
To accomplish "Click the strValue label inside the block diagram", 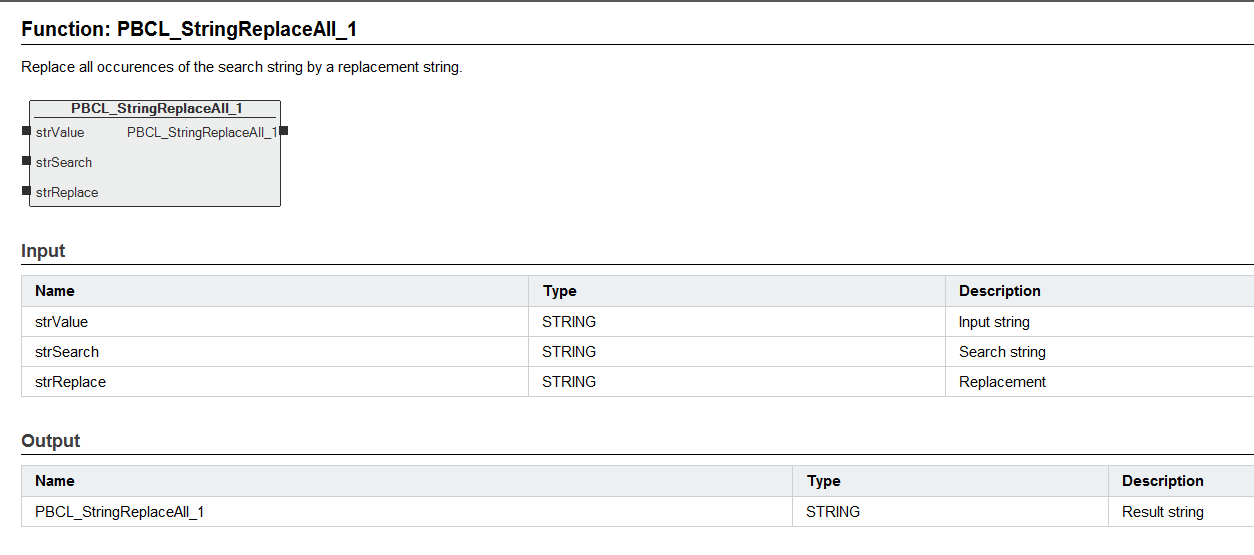I will [60, 133].
